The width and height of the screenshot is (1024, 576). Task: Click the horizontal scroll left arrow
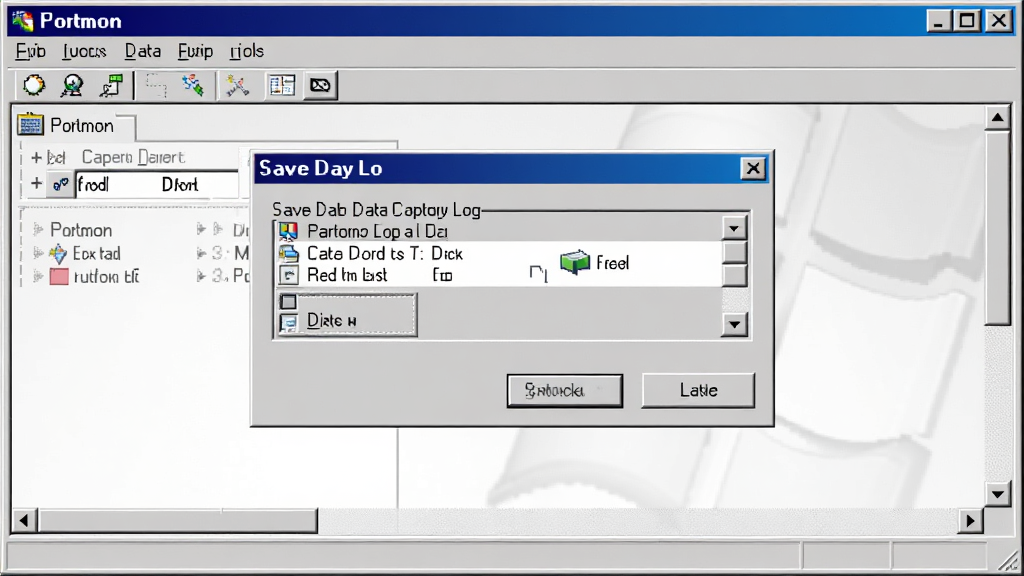point(24,520)
